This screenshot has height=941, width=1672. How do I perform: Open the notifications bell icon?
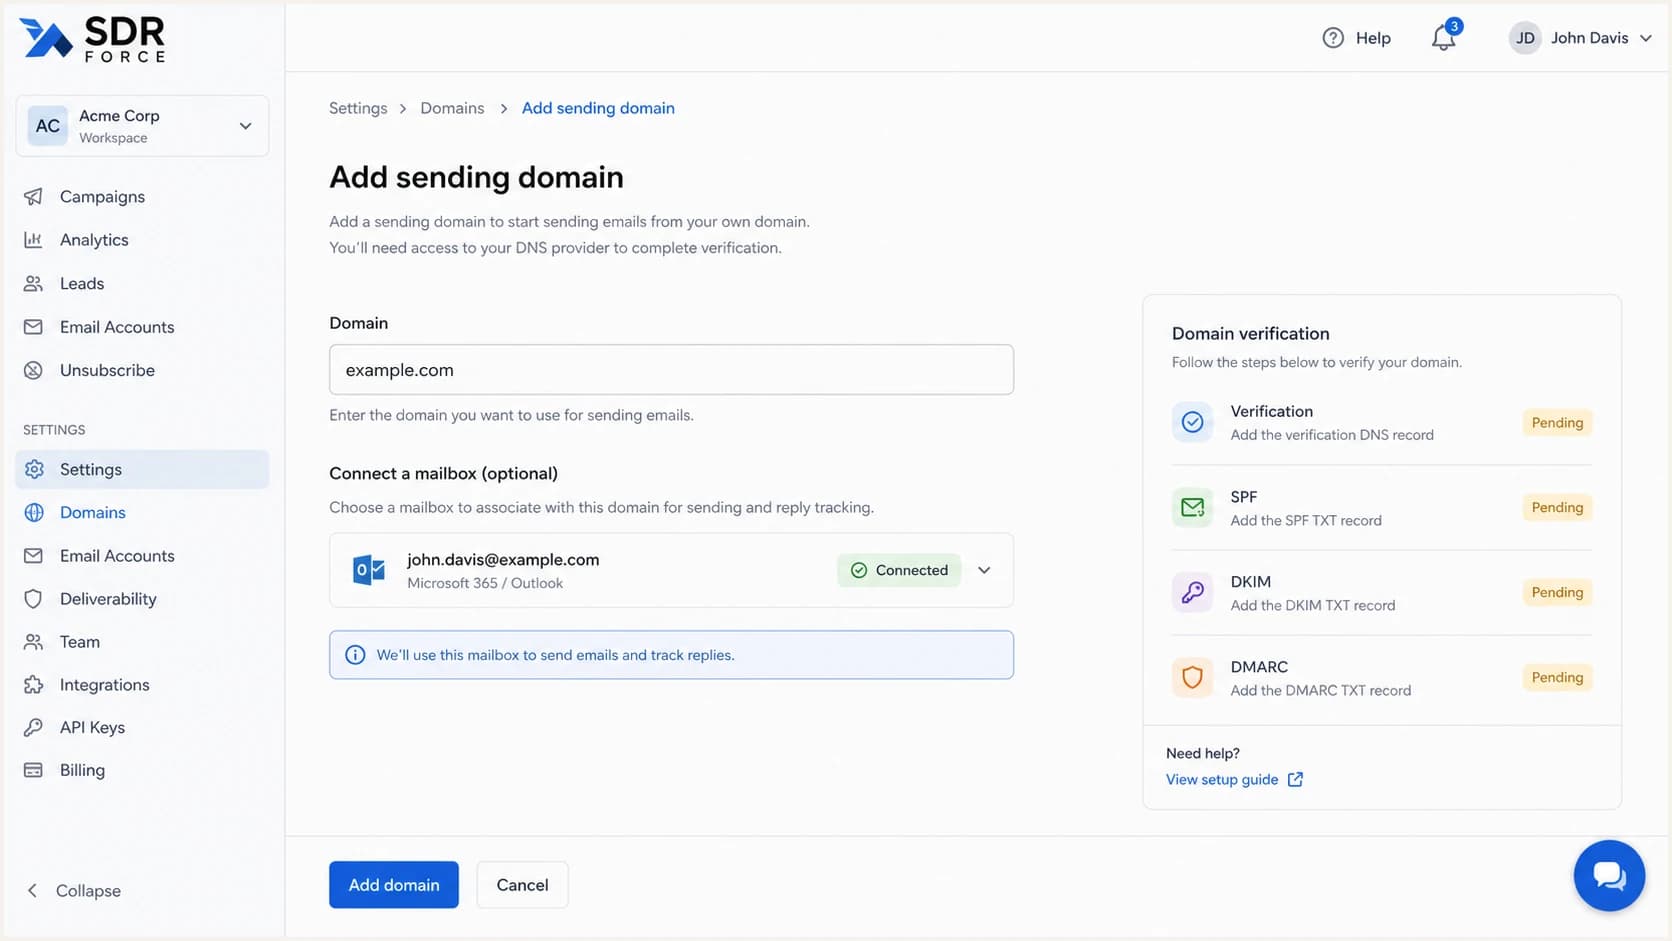[1443, 38]
